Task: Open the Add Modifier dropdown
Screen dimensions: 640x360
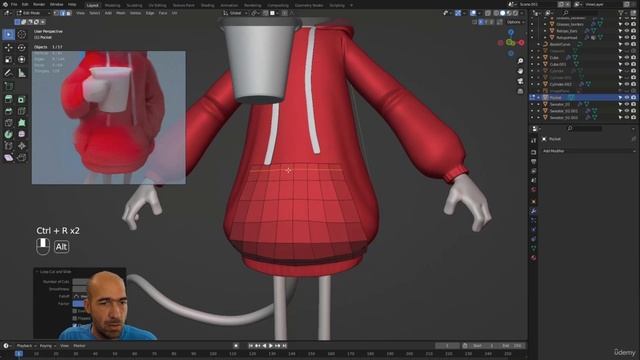Action: point(589,151)
